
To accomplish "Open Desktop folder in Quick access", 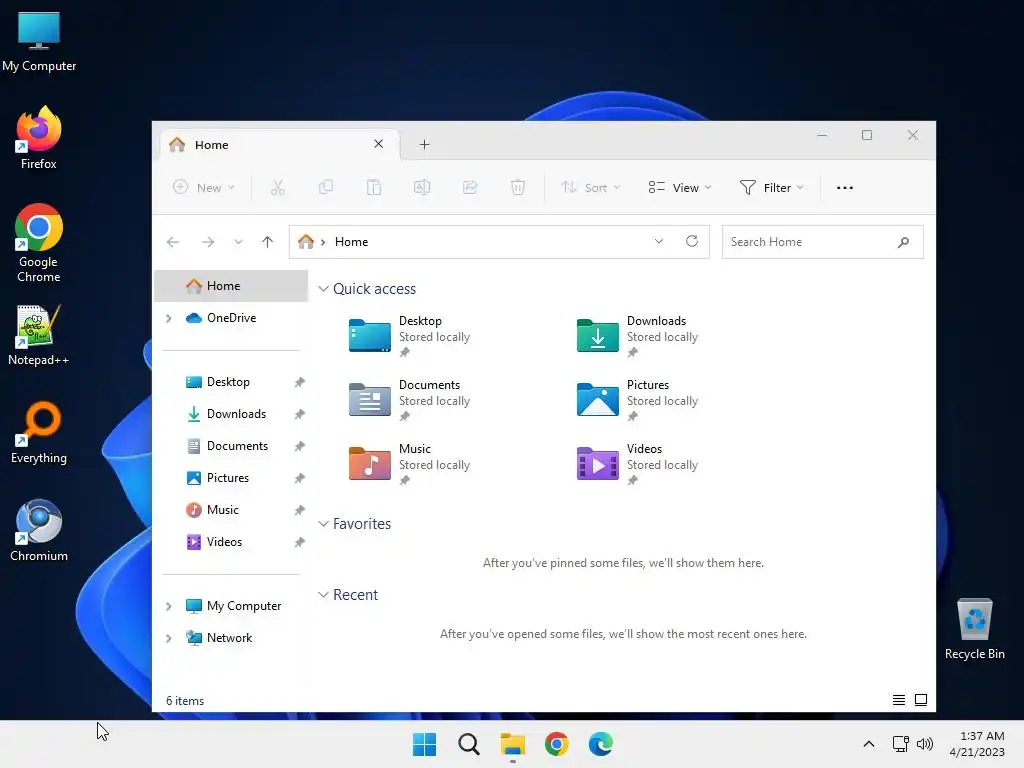I will (411, 336).
